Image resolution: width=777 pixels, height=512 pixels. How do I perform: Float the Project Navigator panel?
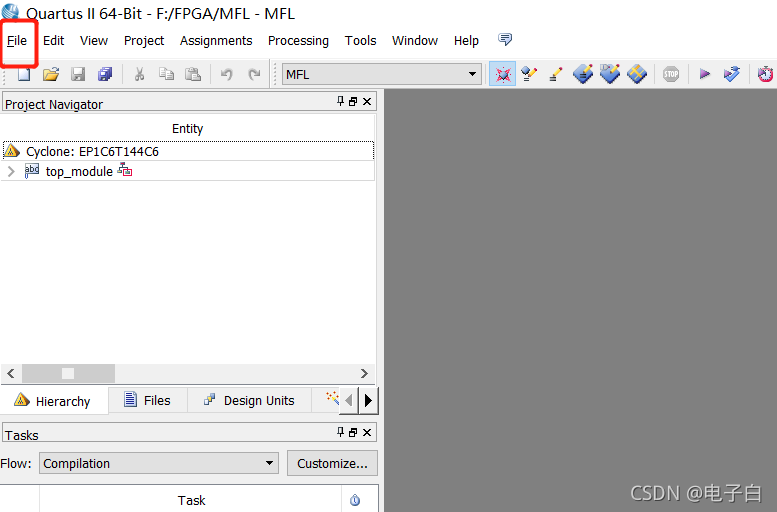(x=353, y=102)
